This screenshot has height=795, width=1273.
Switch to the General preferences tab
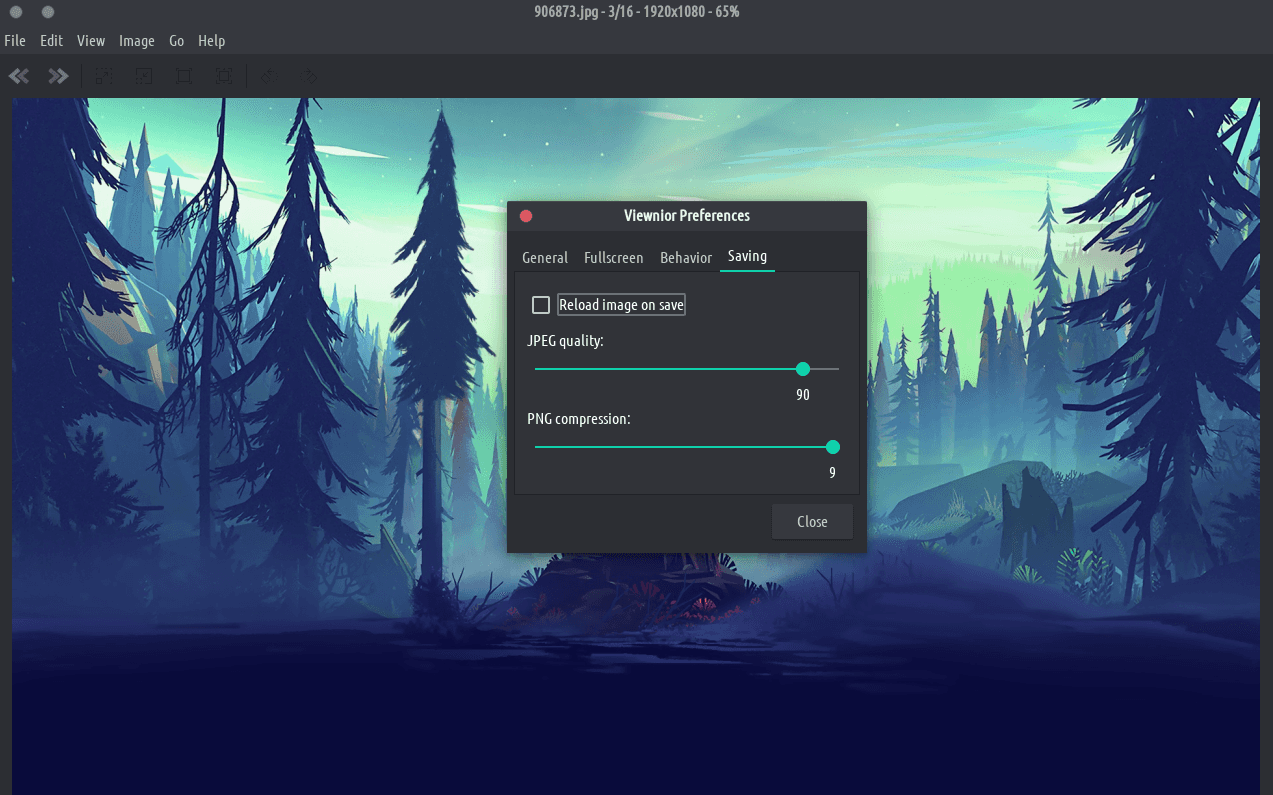(x=545, y=258)
